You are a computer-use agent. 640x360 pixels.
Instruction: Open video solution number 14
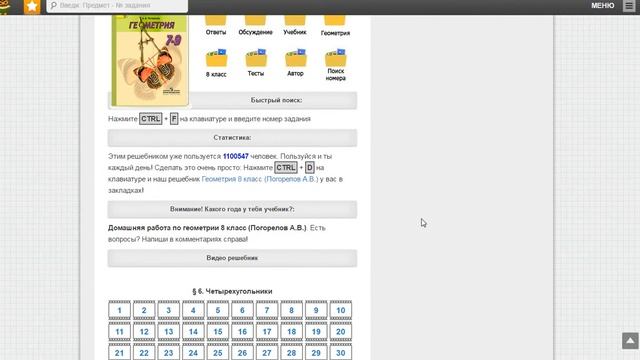[193, 331]
